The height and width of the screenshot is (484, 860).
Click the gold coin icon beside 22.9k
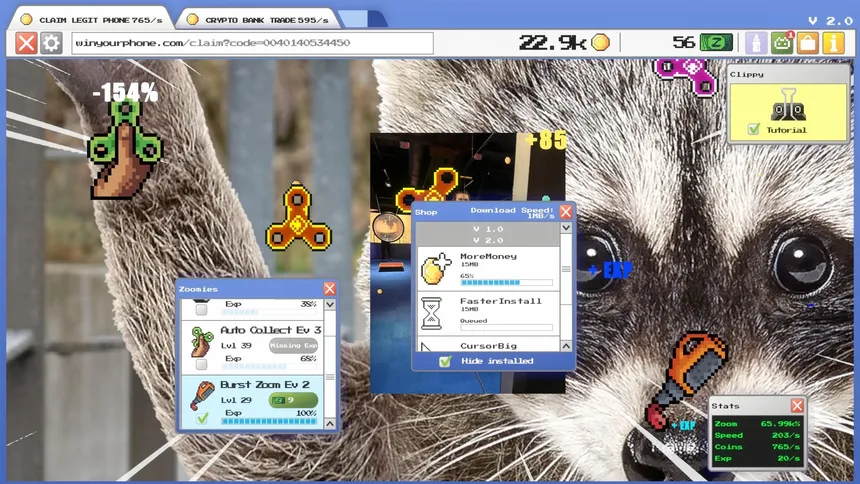click(x=601, y=42)
